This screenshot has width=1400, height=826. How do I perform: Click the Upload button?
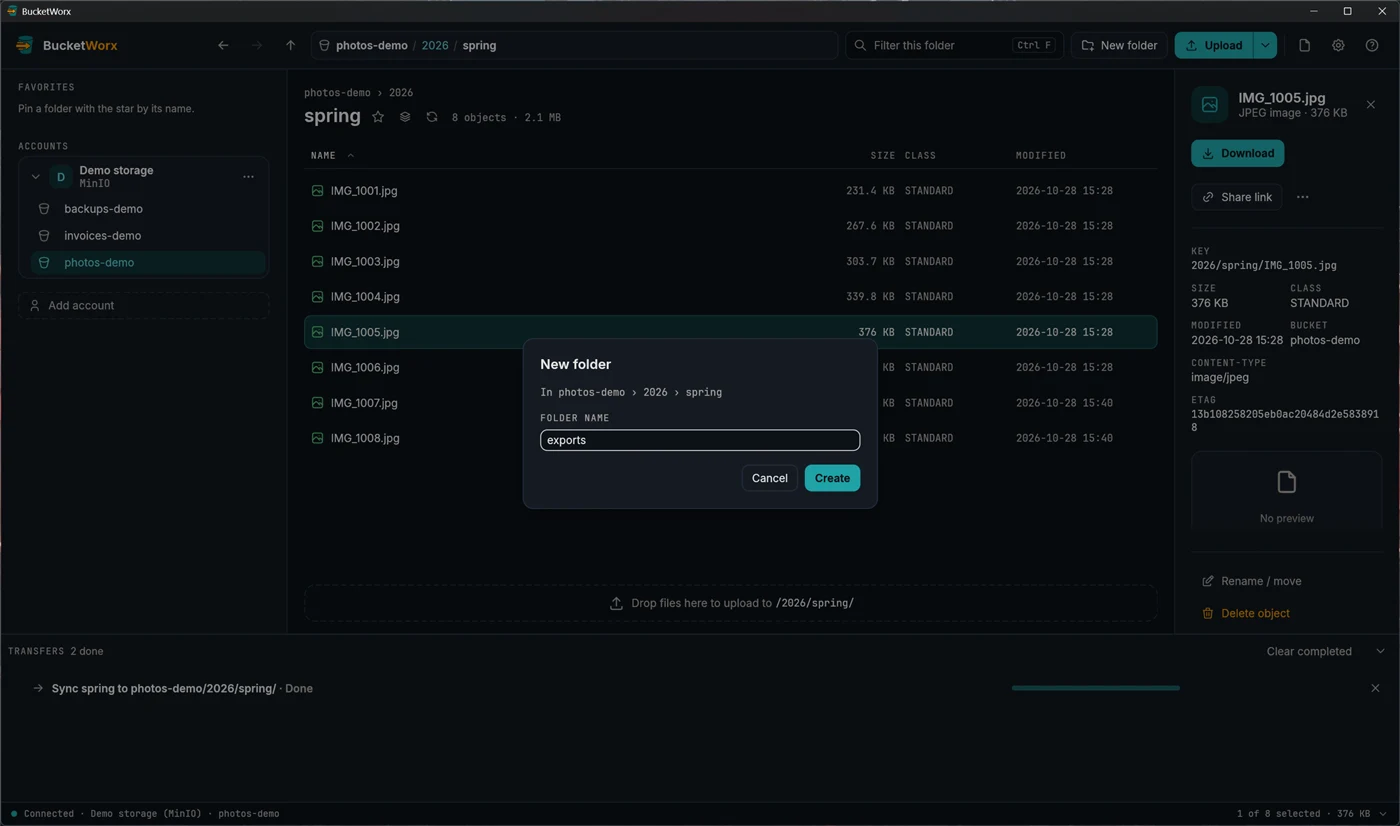[x=1214, y=45]
